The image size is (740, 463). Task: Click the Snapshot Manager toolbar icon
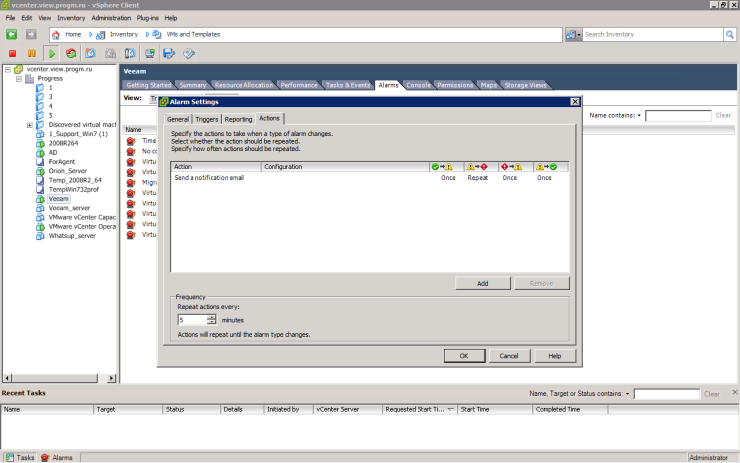coord(130,53)
